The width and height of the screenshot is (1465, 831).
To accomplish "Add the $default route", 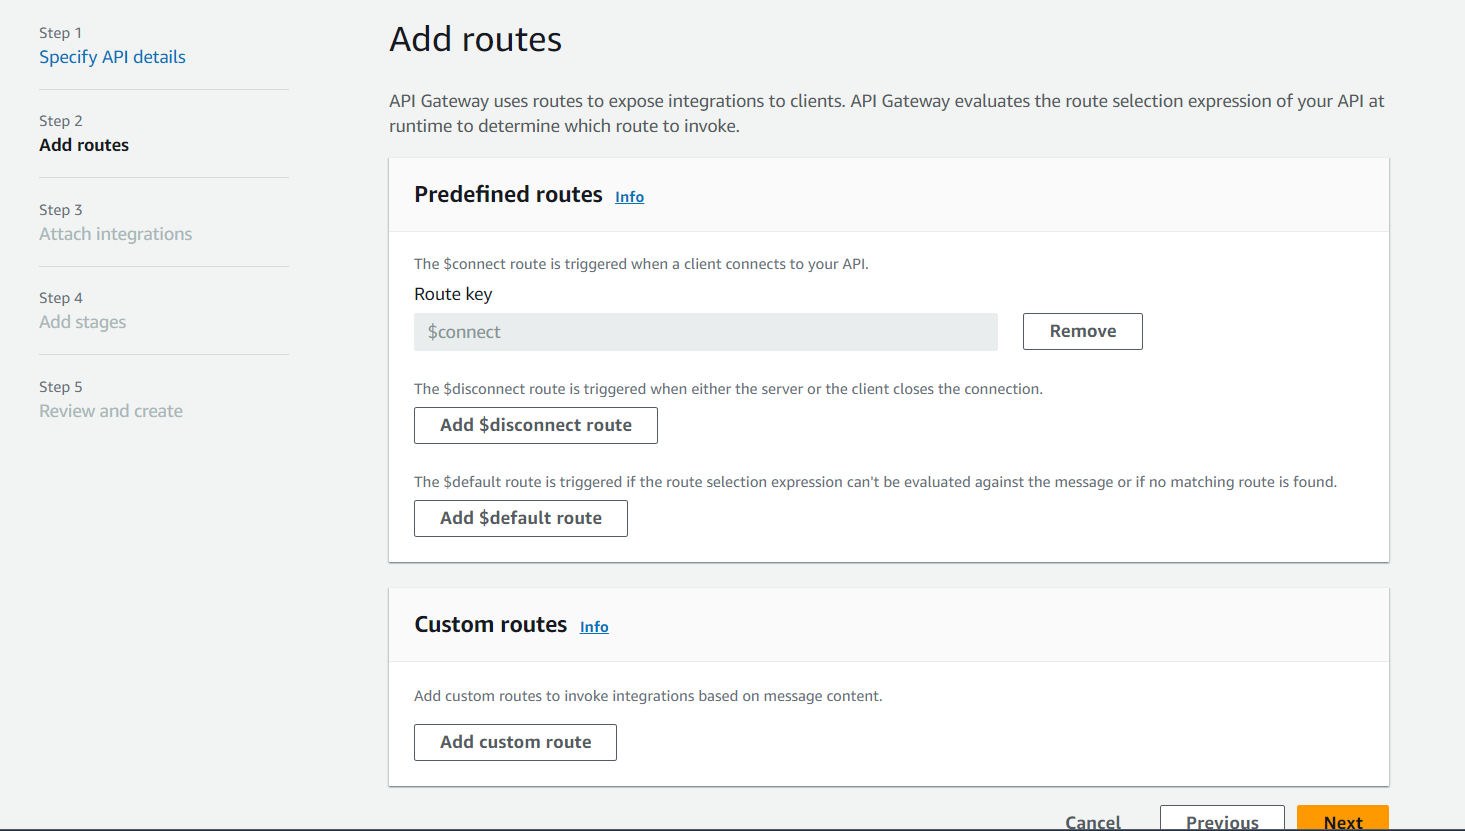I will [520, 518].
